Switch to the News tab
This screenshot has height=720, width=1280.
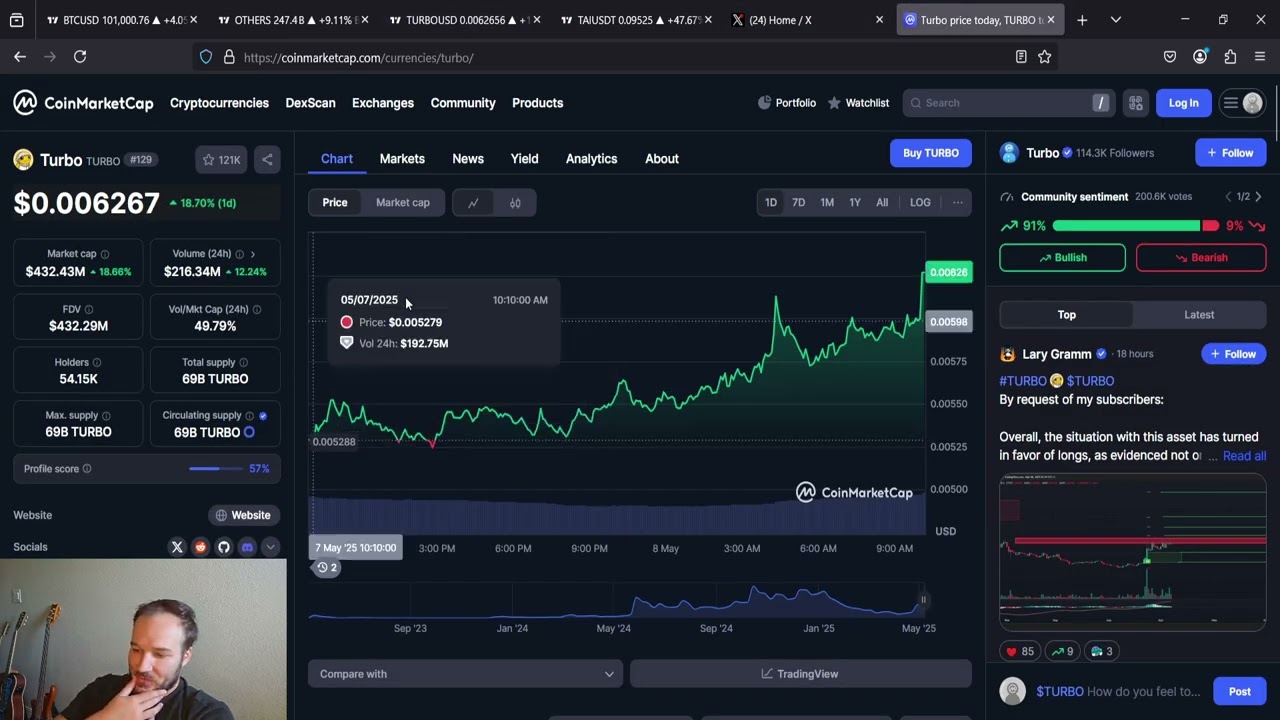pos(468,159)
